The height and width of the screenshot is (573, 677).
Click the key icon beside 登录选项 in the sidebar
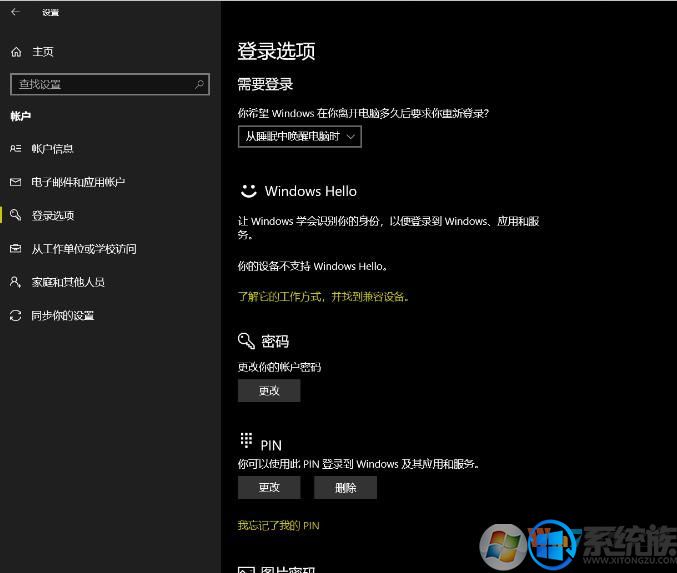coord(16,215)
